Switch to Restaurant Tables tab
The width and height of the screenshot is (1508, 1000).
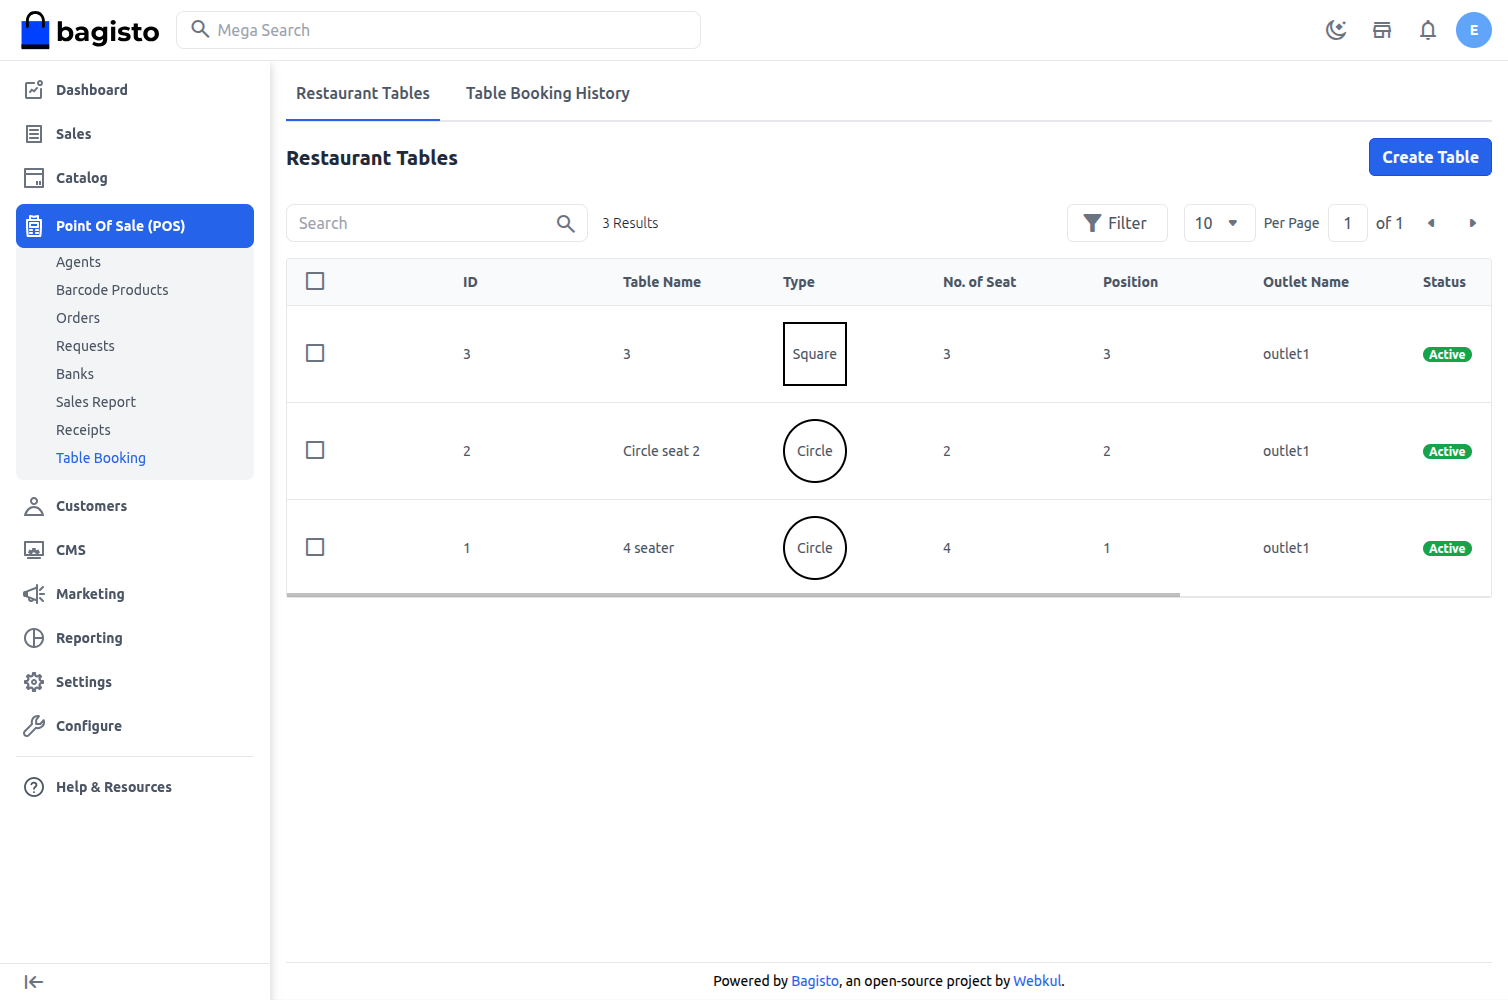[x=363, y=93]
